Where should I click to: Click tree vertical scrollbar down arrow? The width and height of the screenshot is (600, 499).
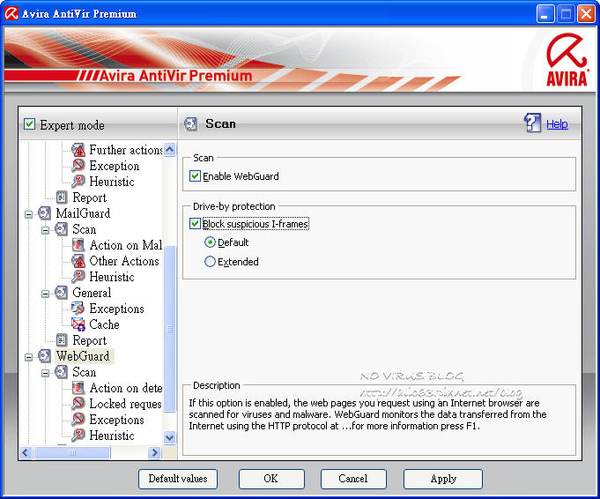170,437
